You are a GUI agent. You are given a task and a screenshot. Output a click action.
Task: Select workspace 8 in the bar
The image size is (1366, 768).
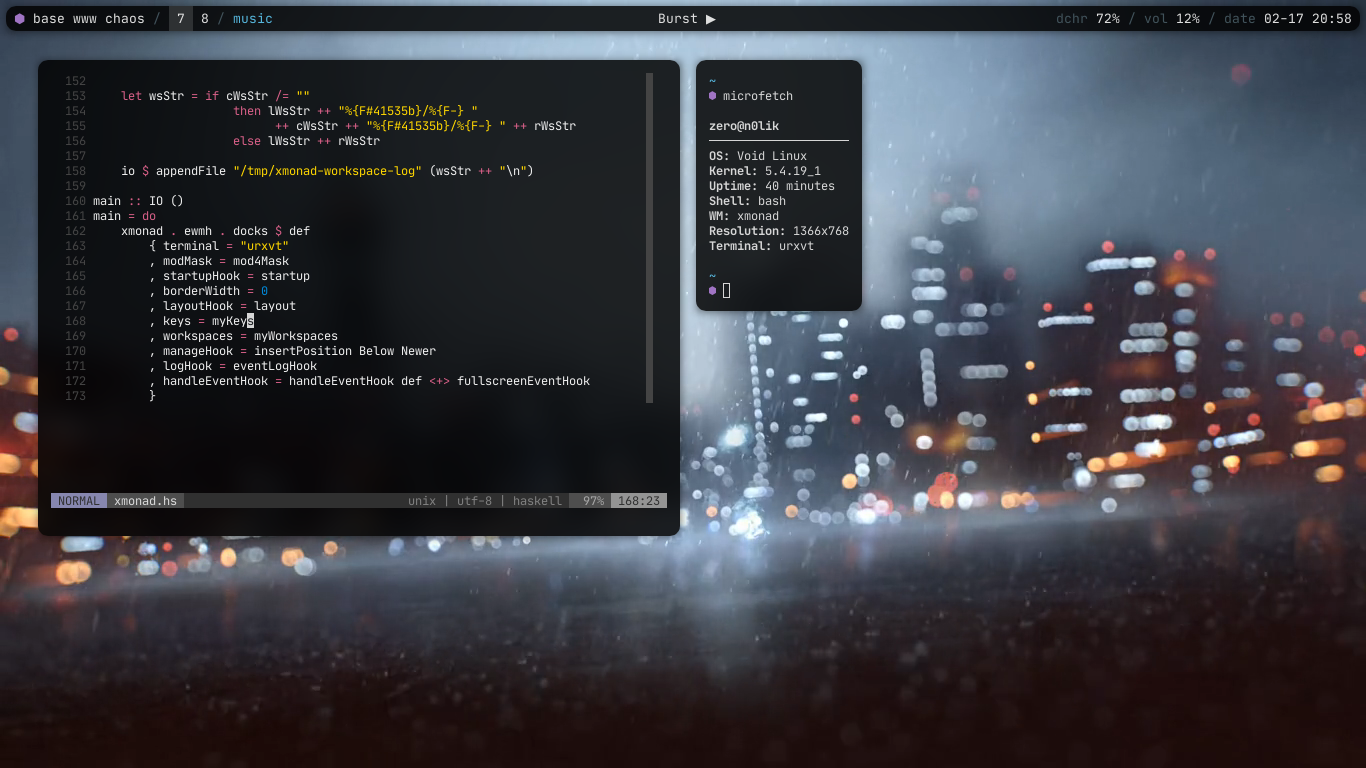(x=205, y=19)
